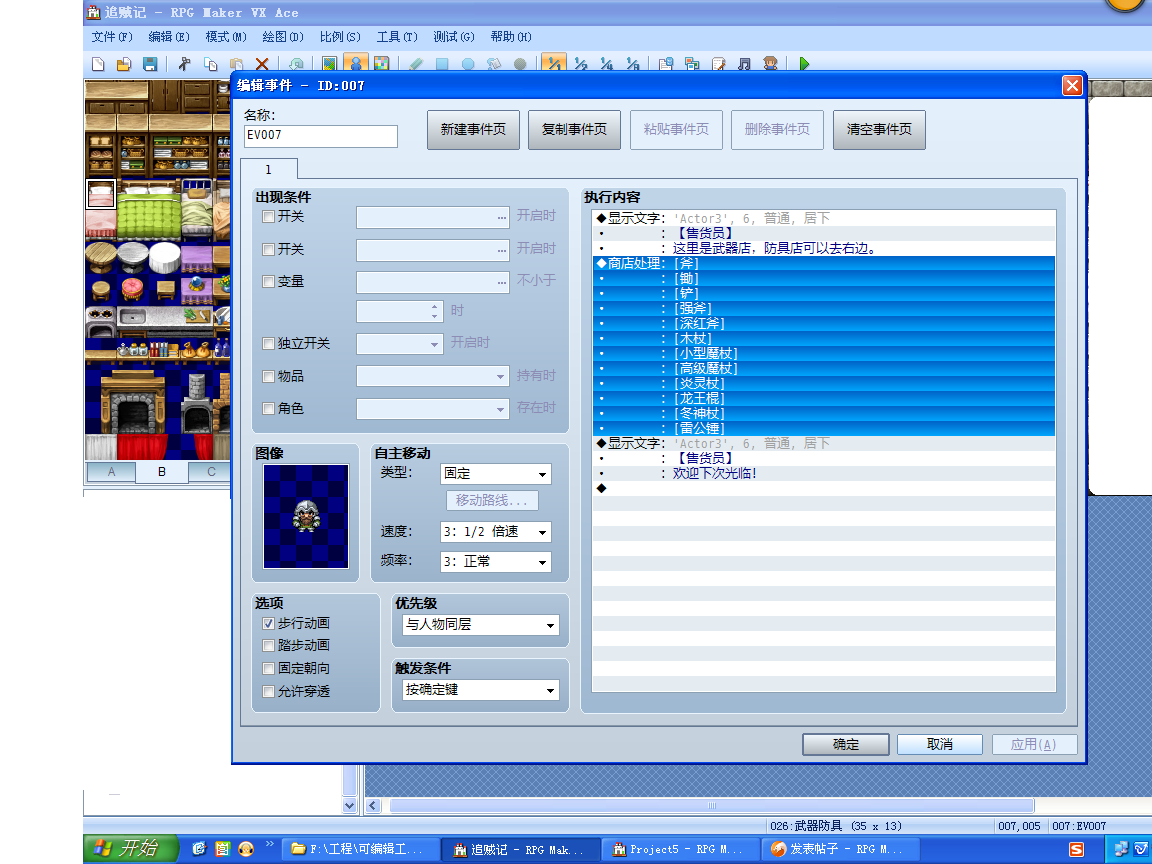Screen dimensions: 1152x864
Task: Select the Pencil drawing tool
Action: click(x=416, y=64)
